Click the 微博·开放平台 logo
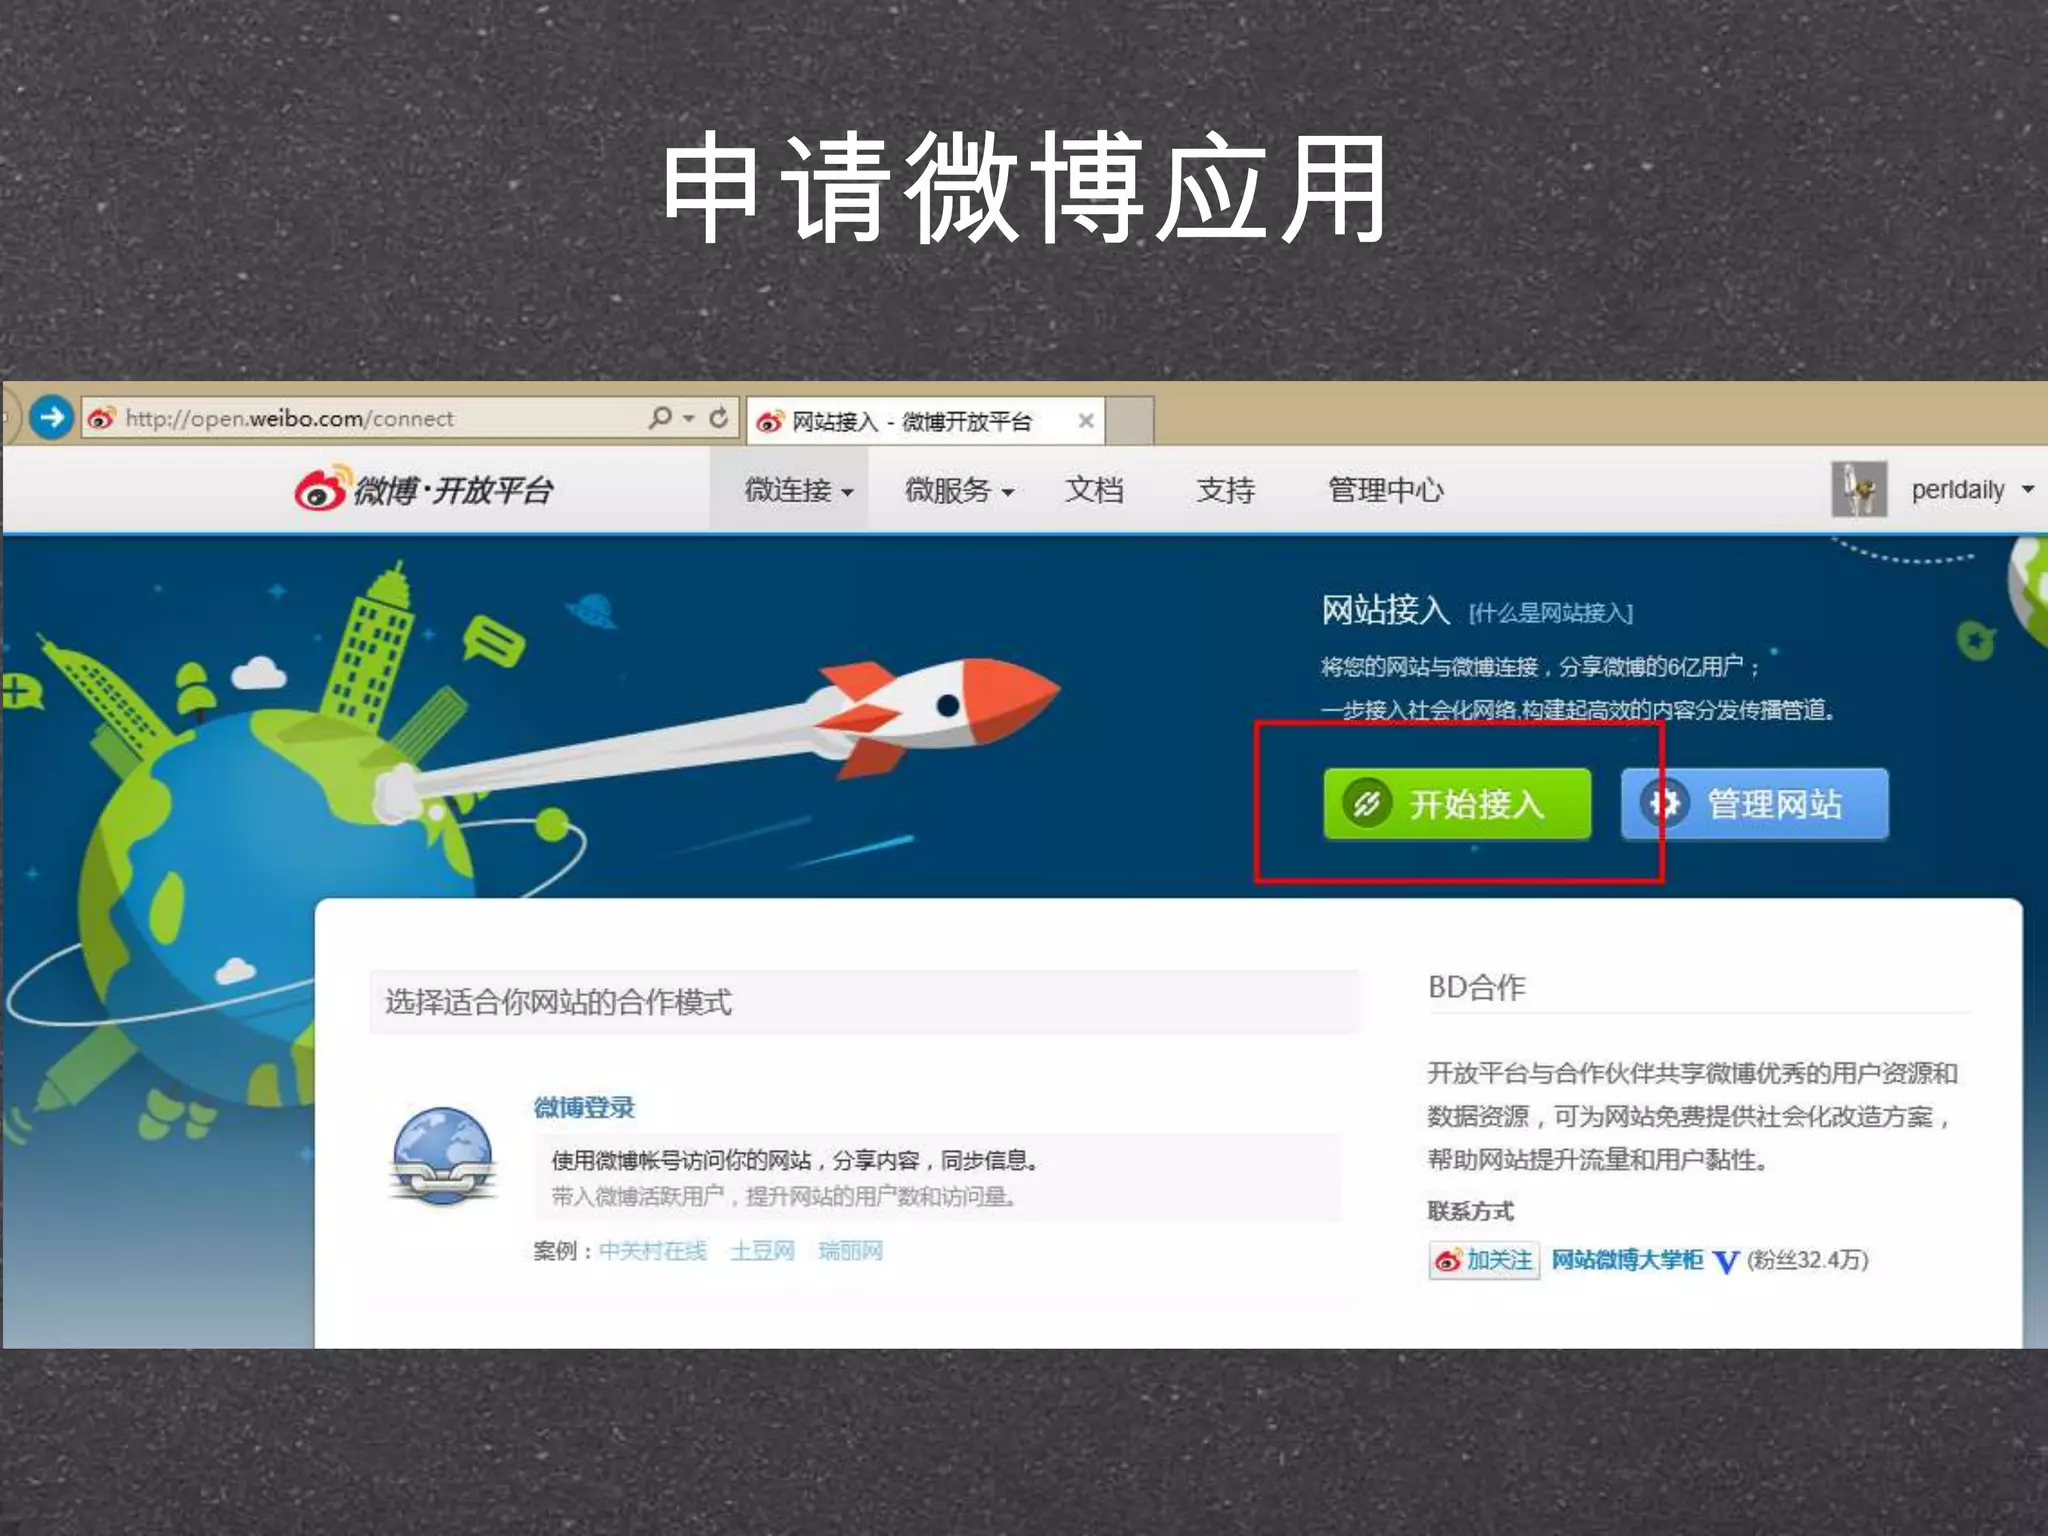This screenshot has height=1536, width=2048. pyautogui.click(x=423, y=489)
